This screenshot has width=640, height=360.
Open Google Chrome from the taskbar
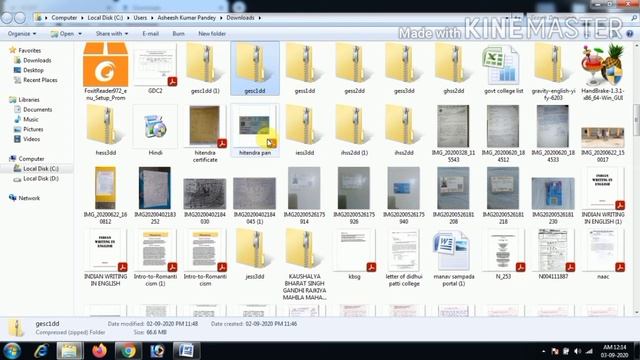128,351
